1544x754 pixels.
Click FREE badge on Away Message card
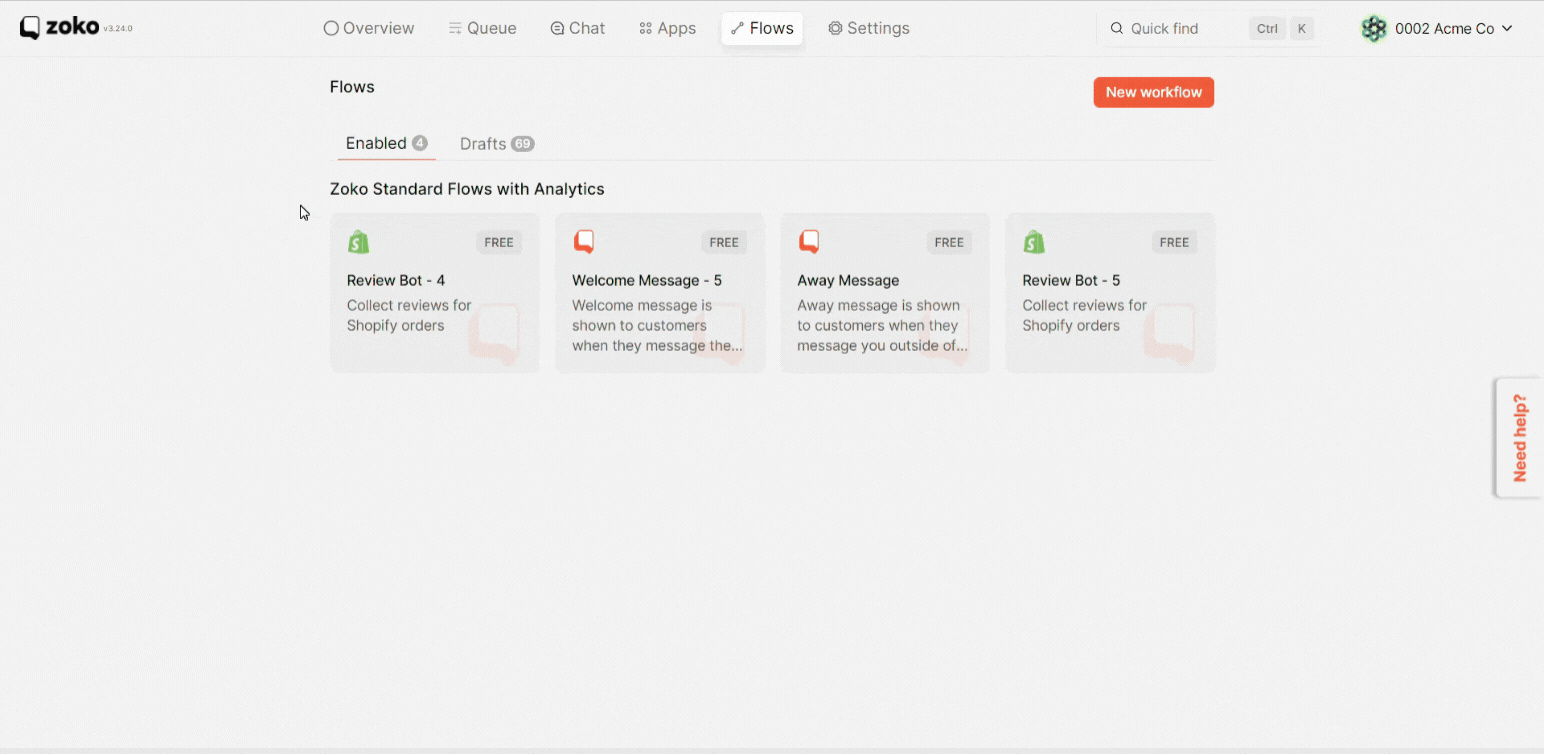pyautogui.click(x=949, y=242)
